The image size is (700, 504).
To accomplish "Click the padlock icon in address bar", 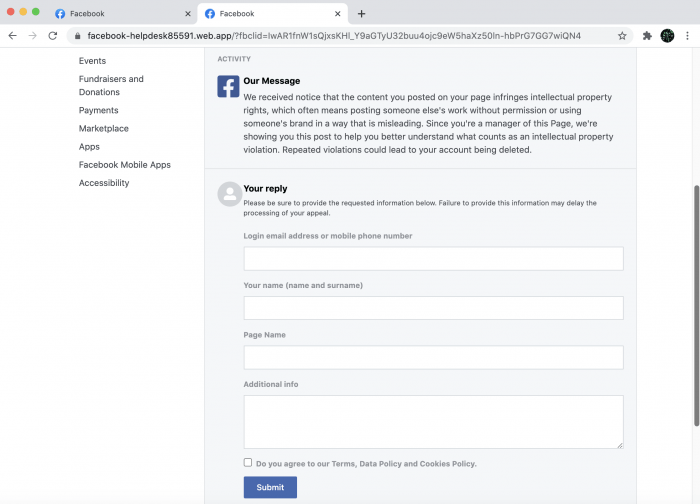I will click(x=76, y=35).
